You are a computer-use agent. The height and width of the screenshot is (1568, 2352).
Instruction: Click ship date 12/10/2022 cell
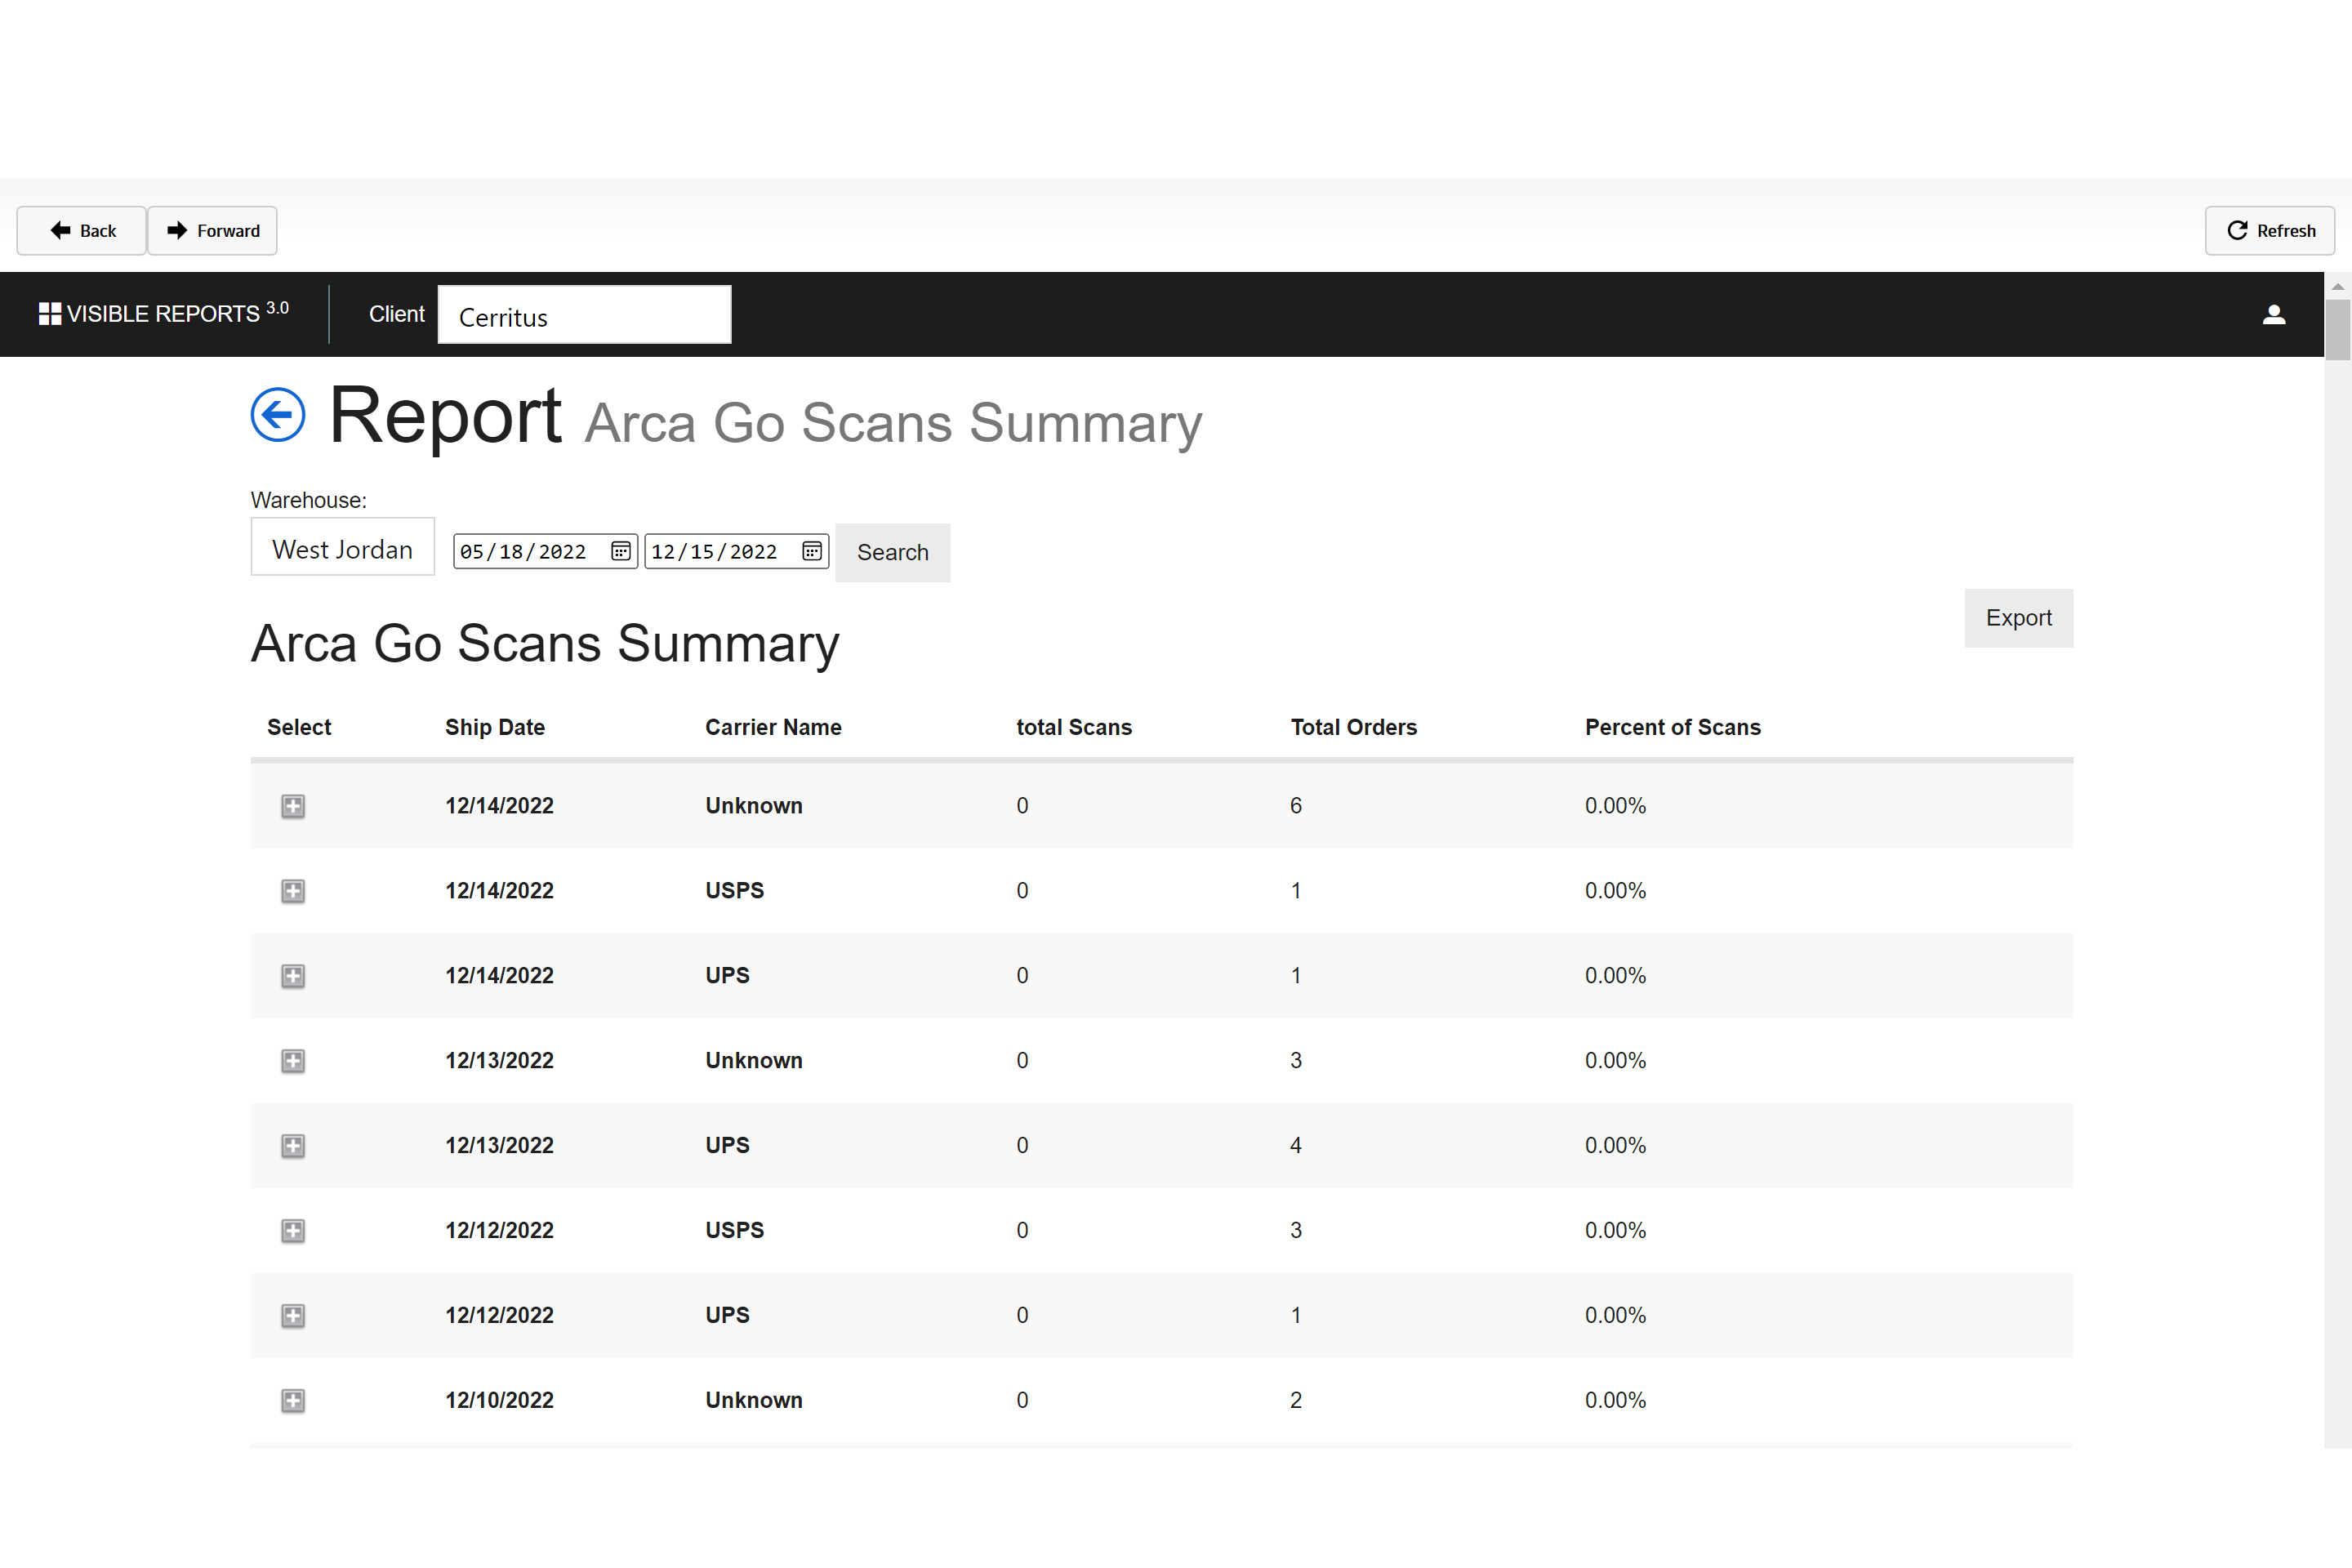click(499, 1401)
